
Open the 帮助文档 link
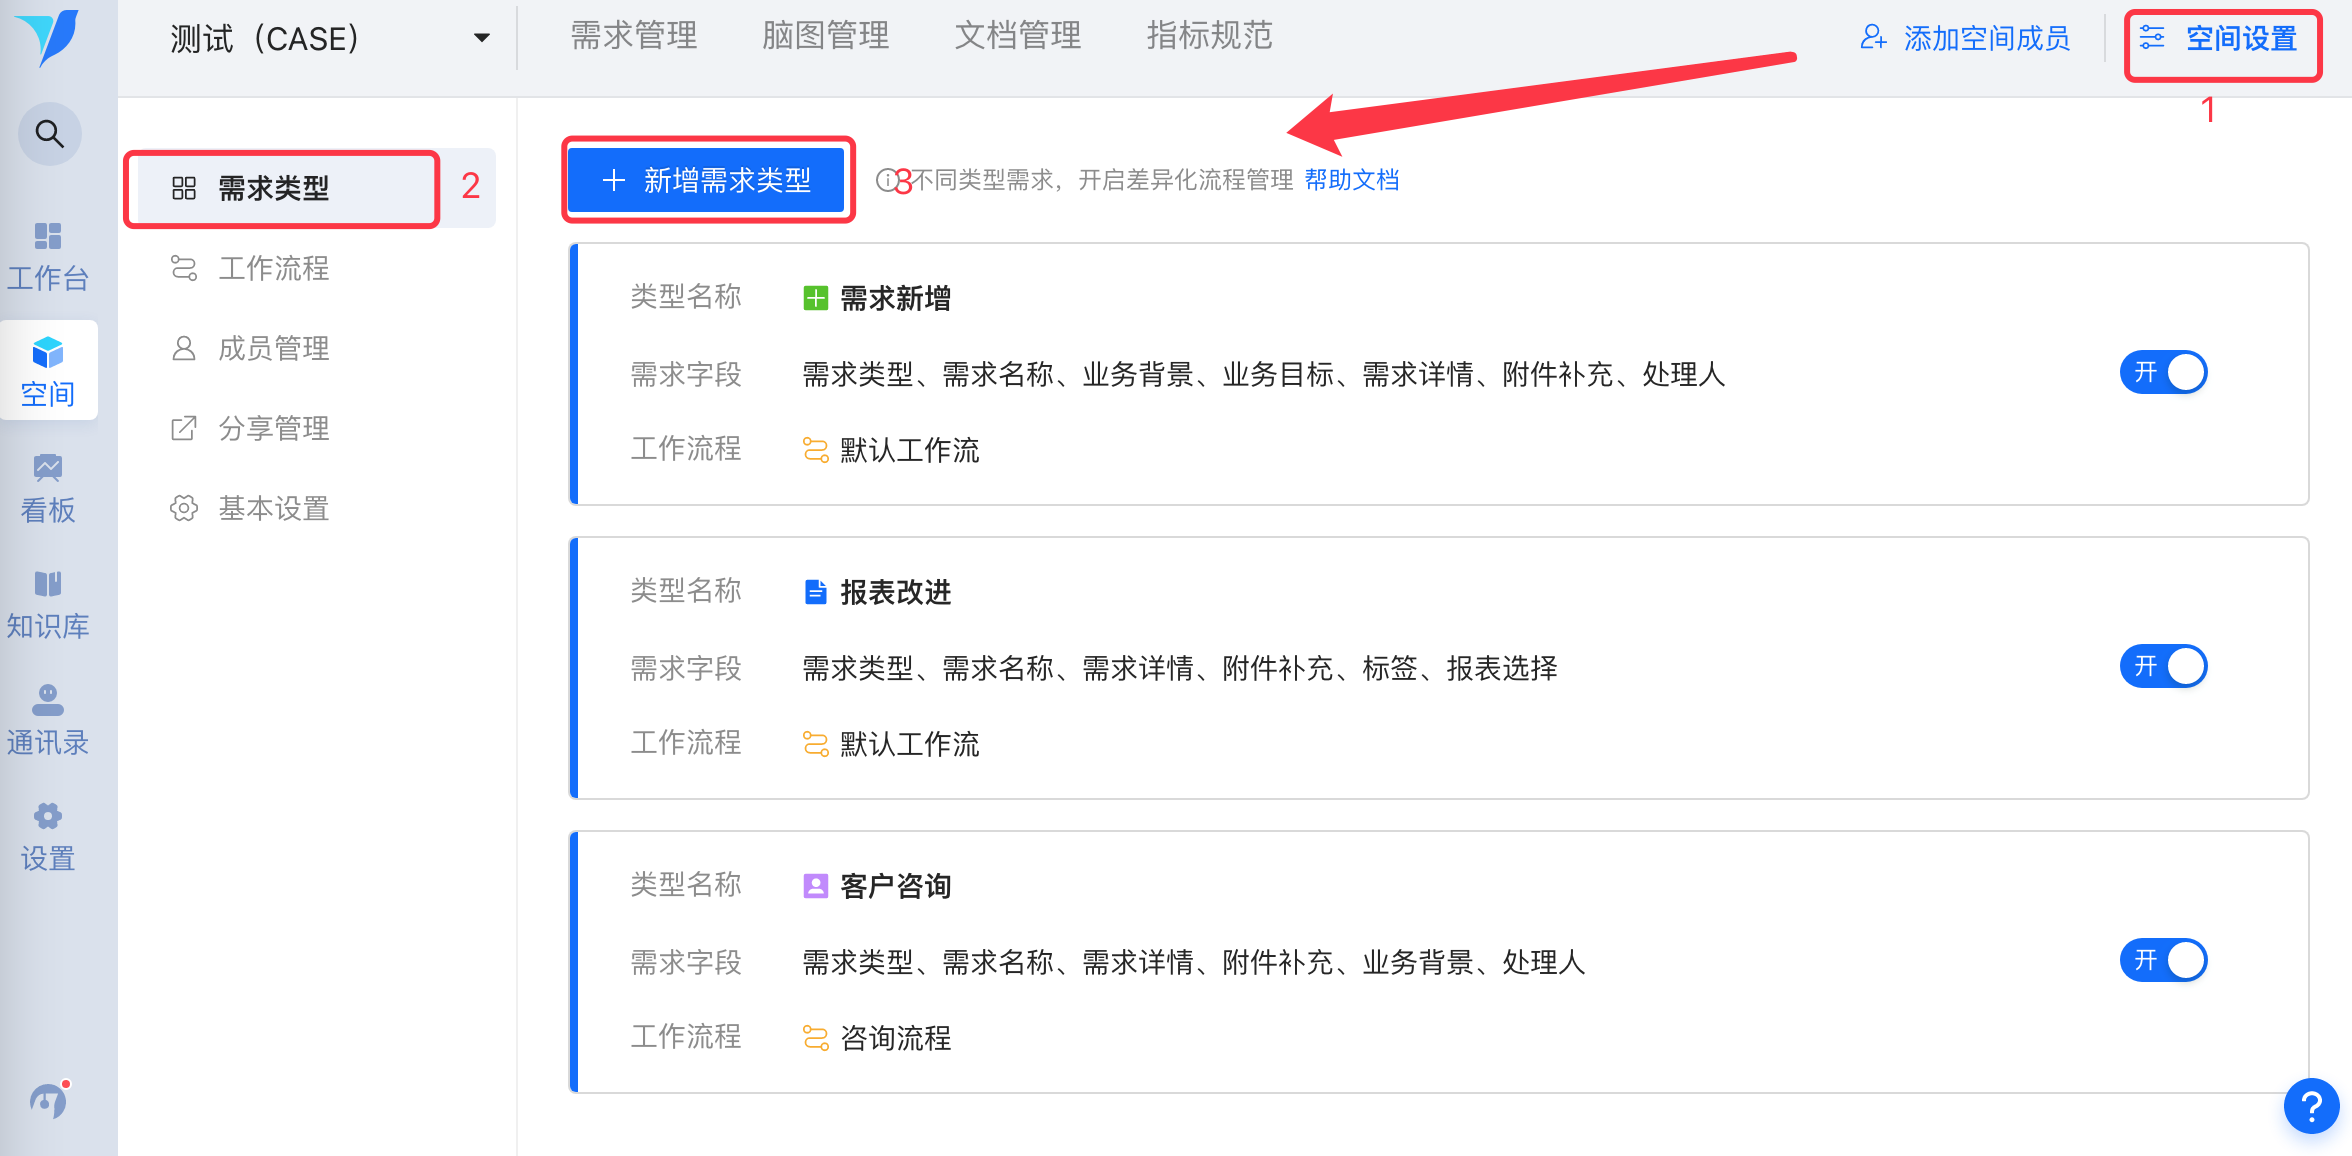[x=1351, y=180]
